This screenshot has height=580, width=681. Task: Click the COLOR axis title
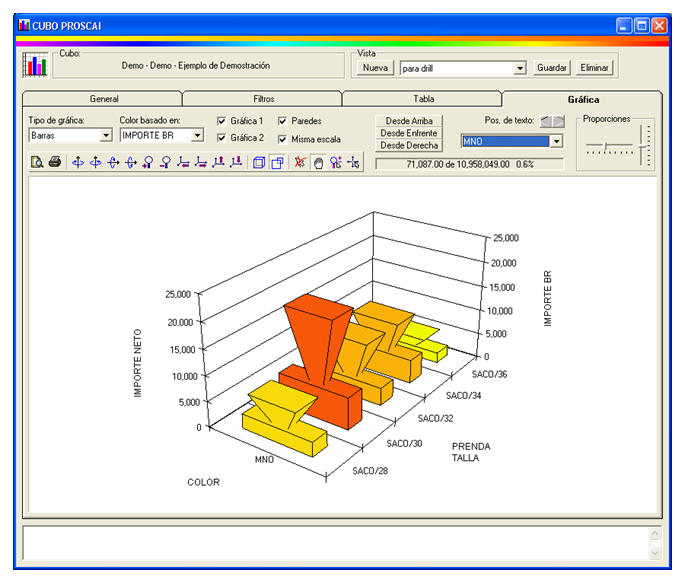pyautogui.click(x=203, y=482)
